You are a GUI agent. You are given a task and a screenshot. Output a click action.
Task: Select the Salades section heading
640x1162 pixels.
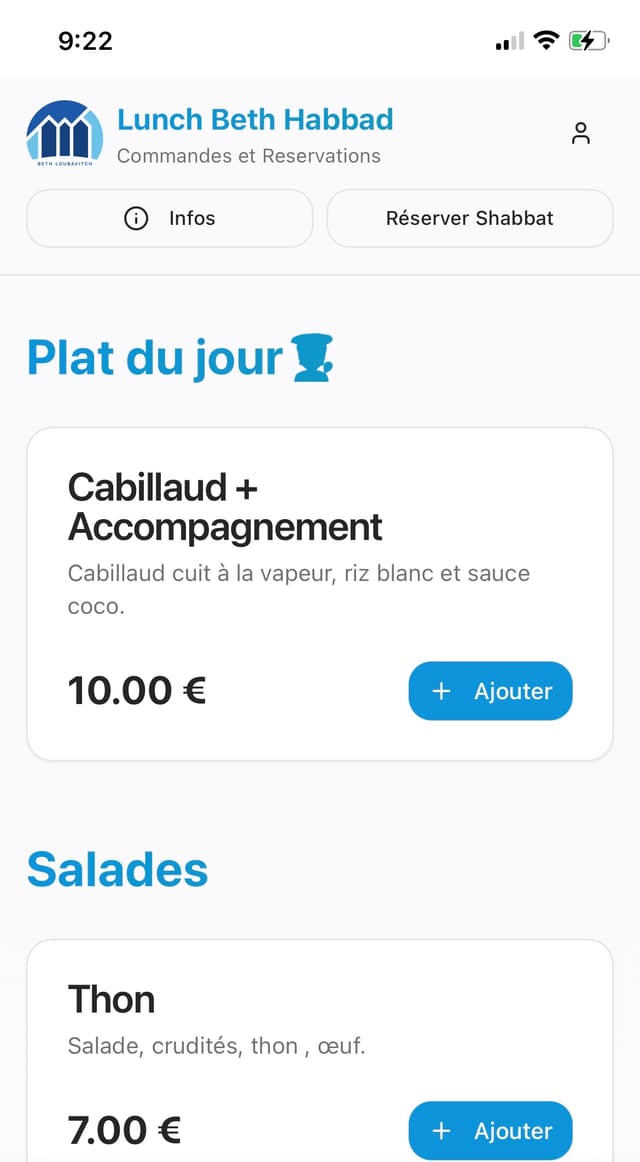click(x=117, y=869)
